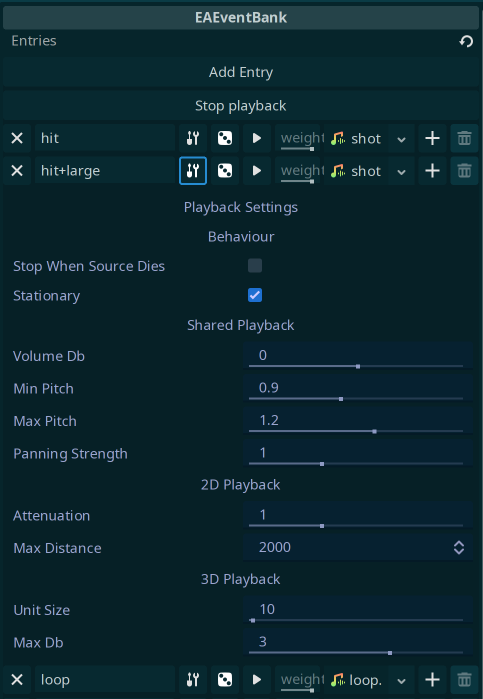The height and width of the screenshot is (699, 483).
Task: Open playback settings for the hit entry
Action: 193,138
